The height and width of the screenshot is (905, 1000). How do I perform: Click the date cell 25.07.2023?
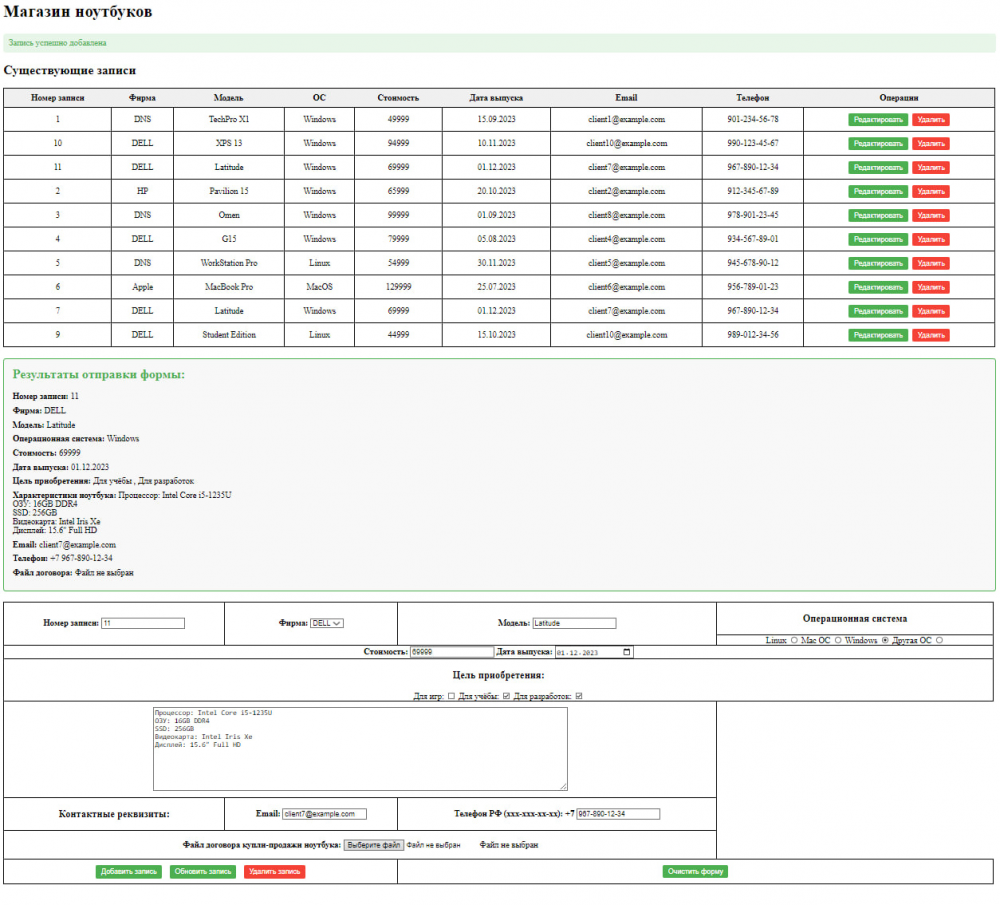[x=496, y=287]
